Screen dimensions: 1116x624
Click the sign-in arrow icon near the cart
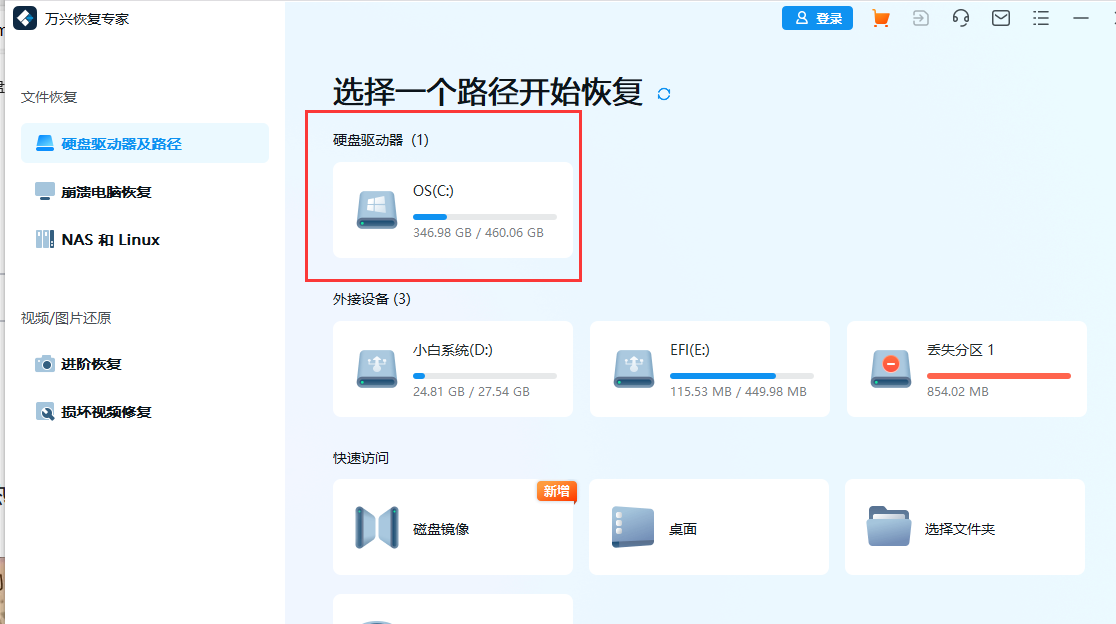[x=920, y=18]
